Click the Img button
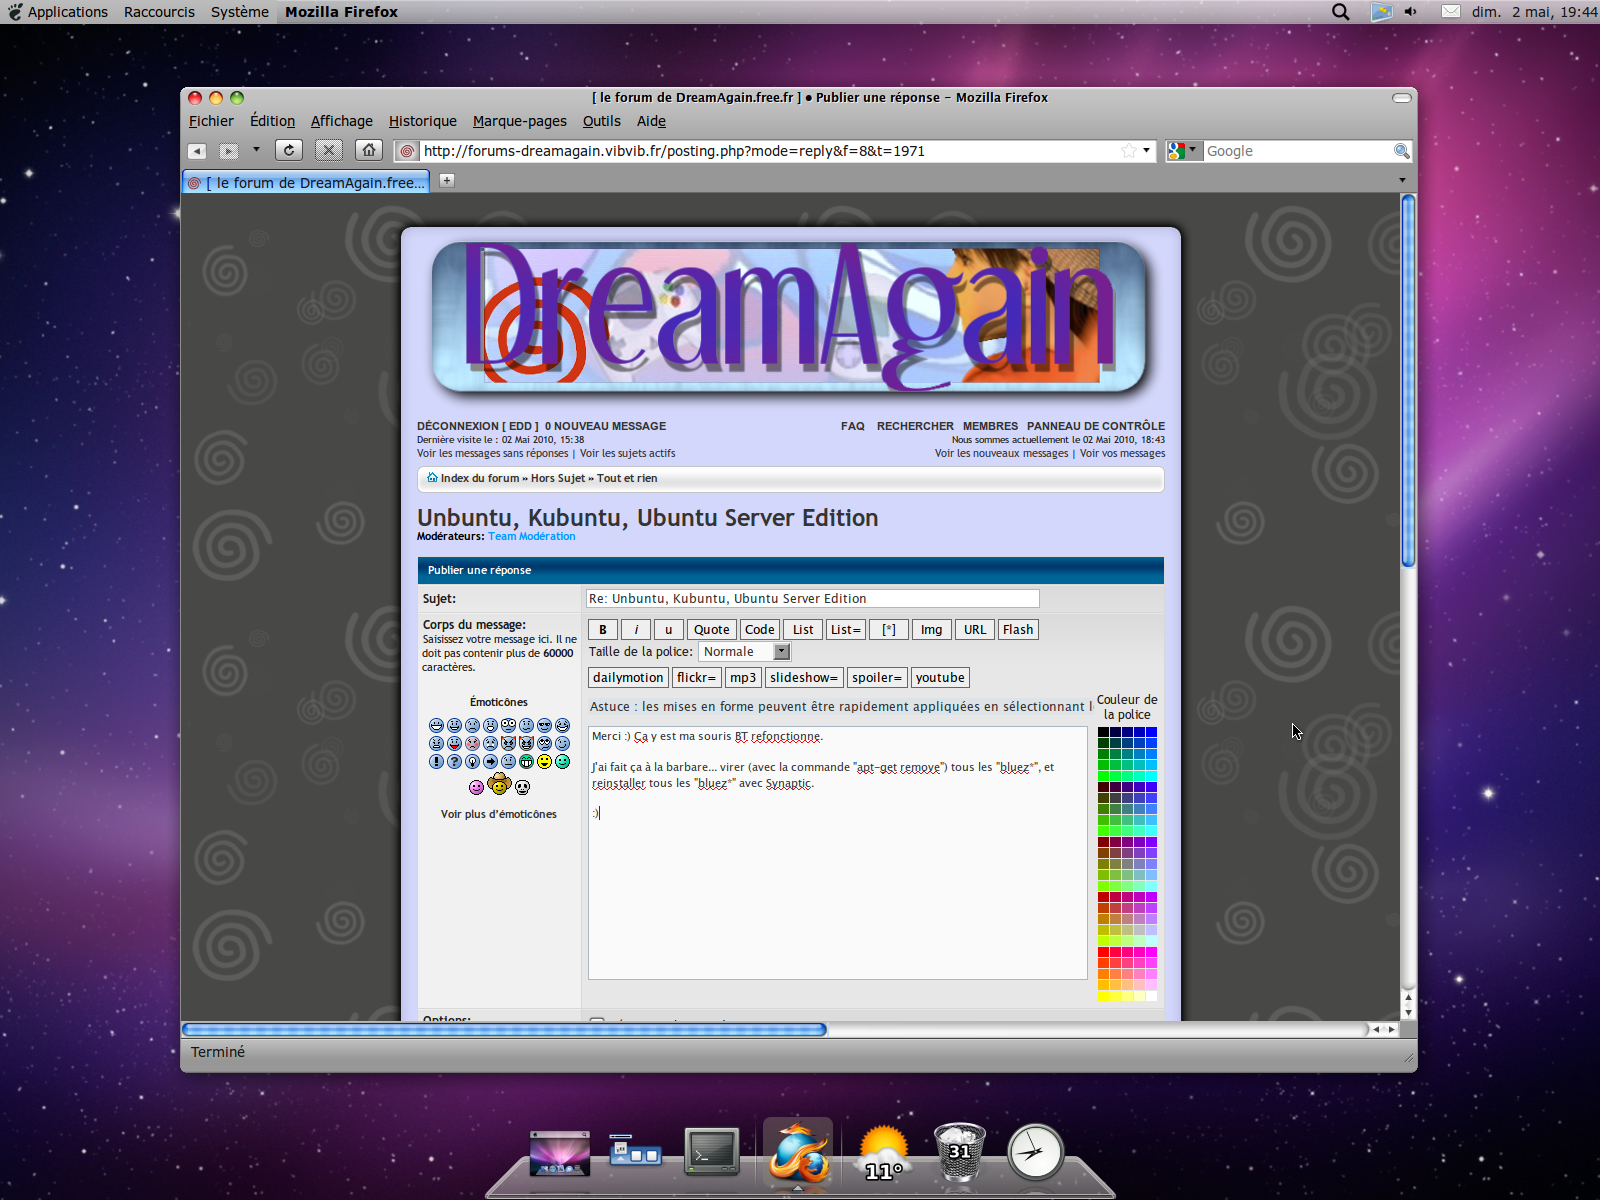Image resolution: width=1600 pixels, height=1200 pixels. point(931,630)
